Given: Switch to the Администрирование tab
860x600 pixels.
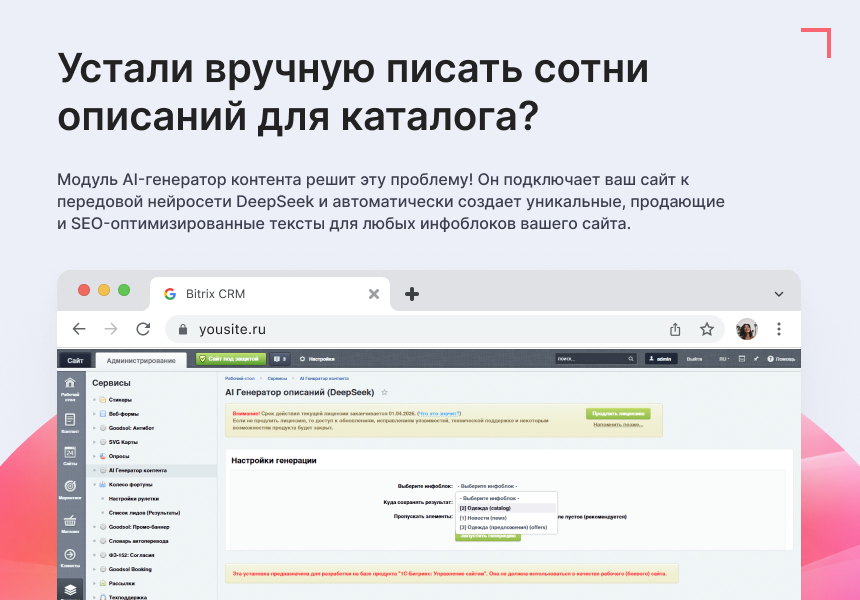Looking at the screenshot, I should click(141, 360).
